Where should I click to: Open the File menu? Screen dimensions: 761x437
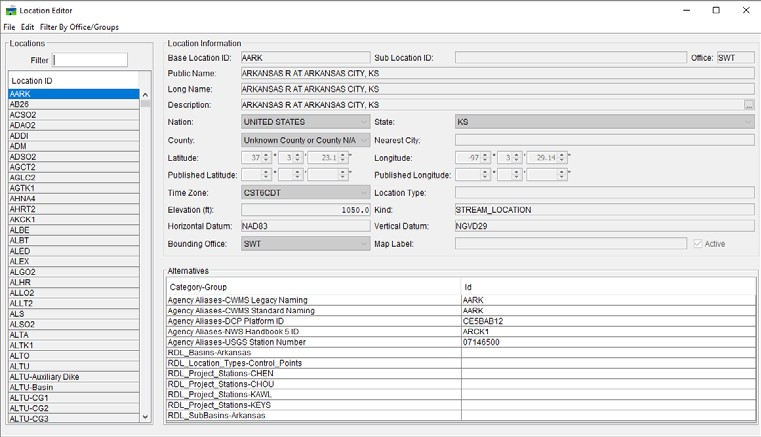[x=9, y=27]
